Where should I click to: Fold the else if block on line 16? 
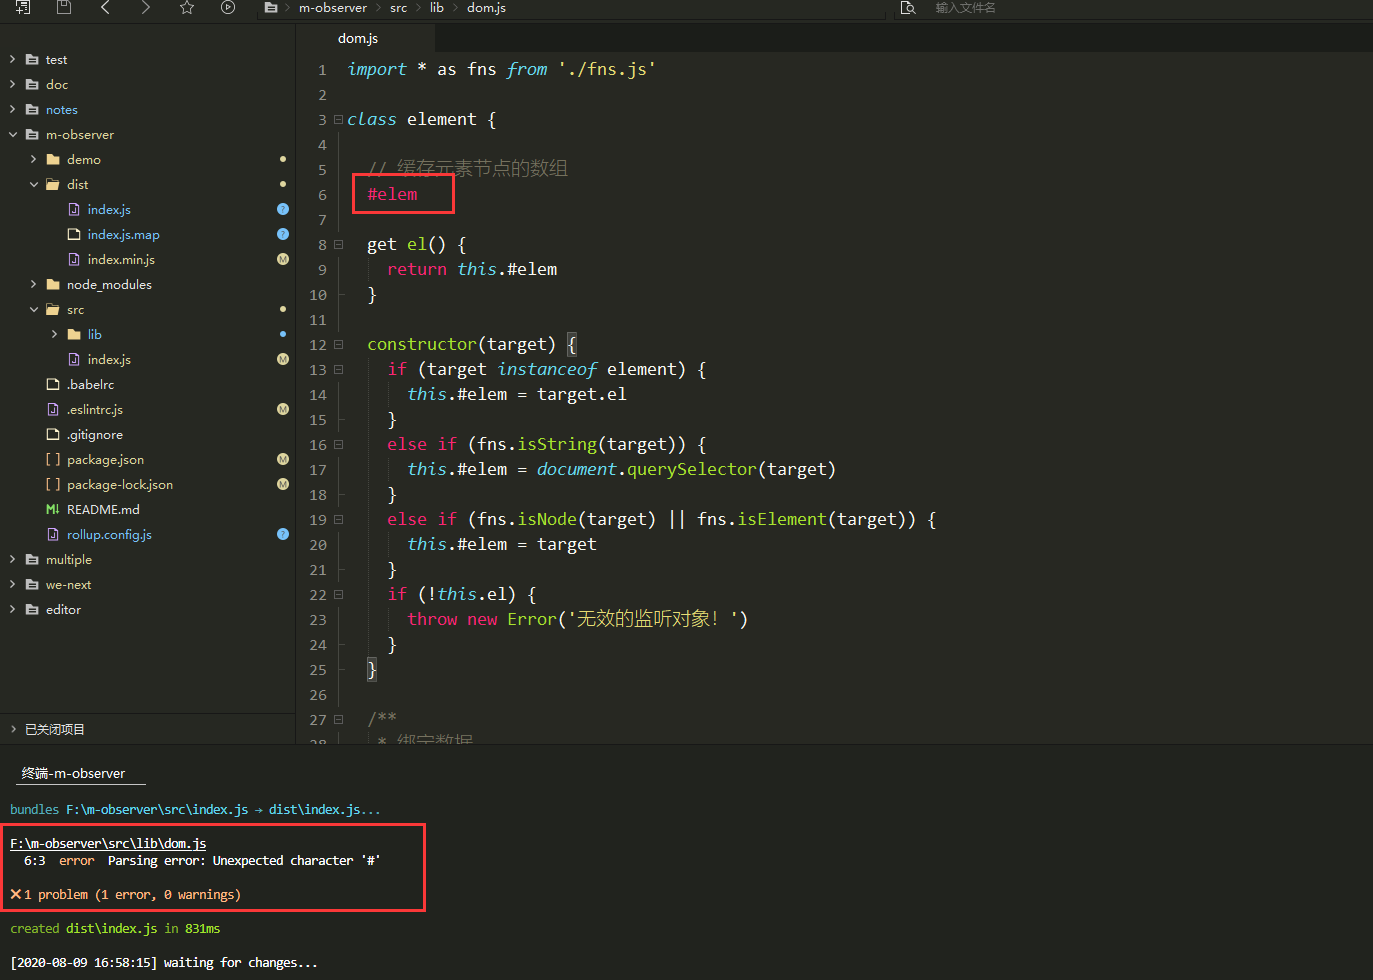point(338,444)
